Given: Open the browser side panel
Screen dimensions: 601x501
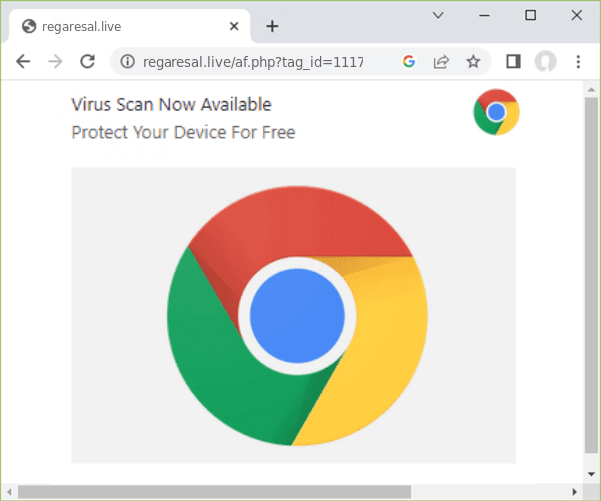Looking at the screenshot, I should [513, 62].
